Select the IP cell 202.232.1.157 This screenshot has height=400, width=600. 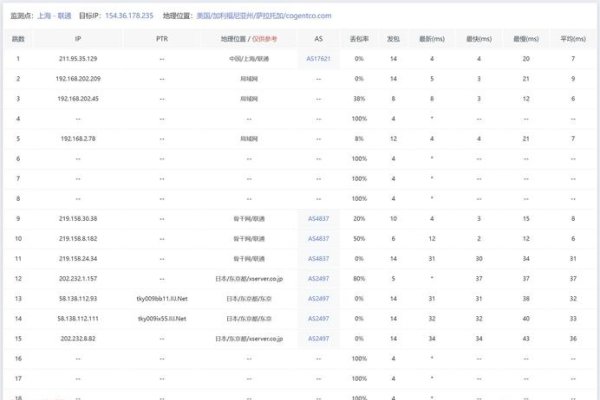78,279
